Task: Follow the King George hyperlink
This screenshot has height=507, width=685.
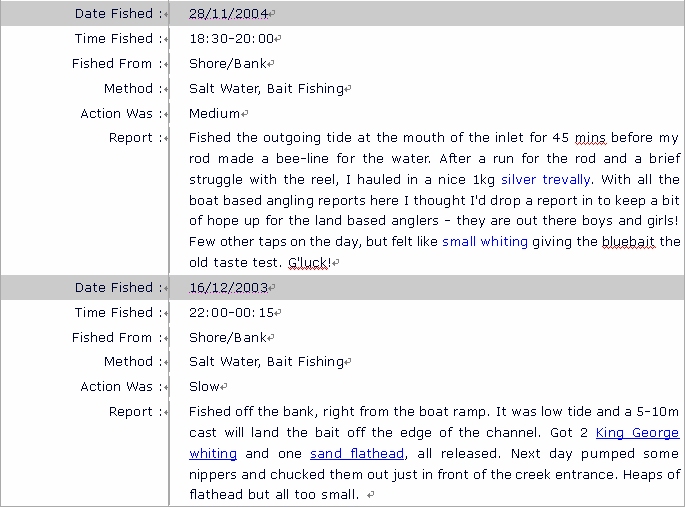Action: pyautogui.click(x=637, y=432)
